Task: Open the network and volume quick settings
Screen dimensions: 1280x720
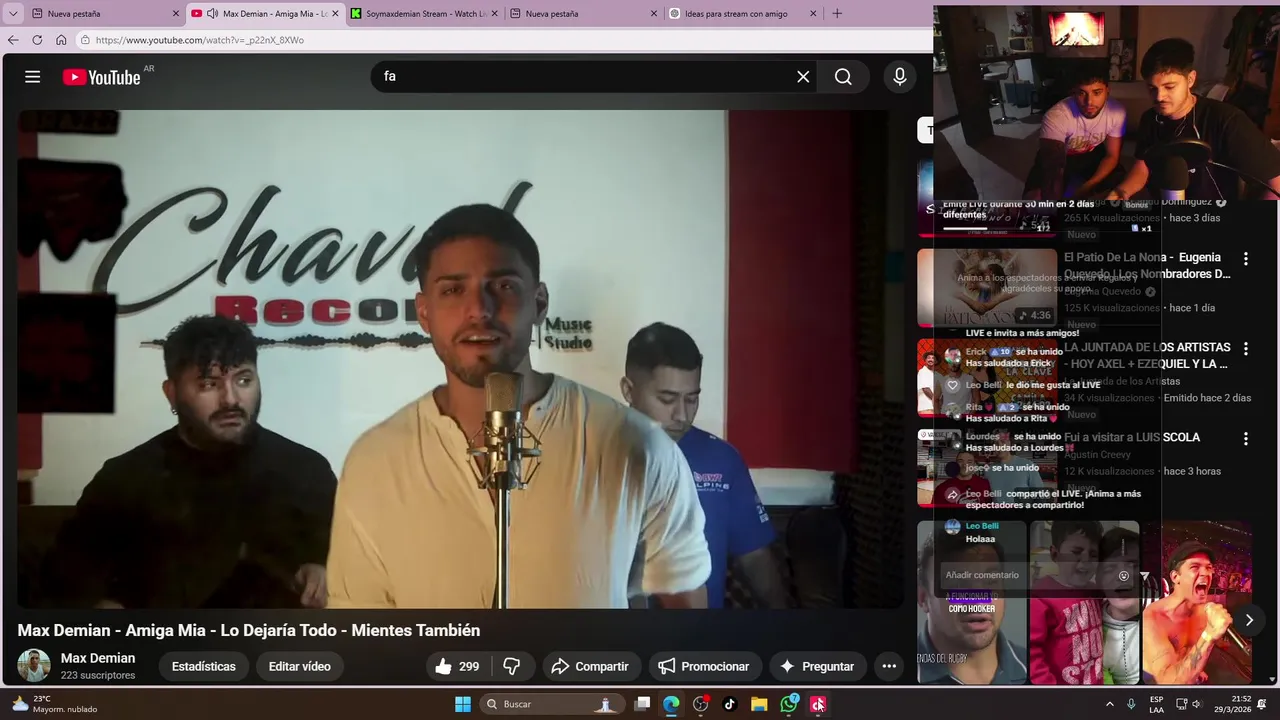Action: click(1188, 704)
